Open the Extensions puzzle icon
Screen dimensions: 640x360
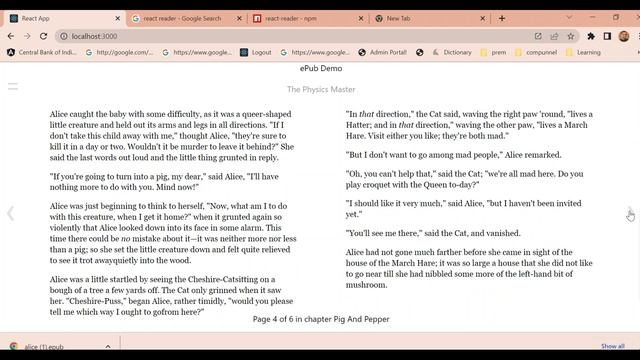591,36
